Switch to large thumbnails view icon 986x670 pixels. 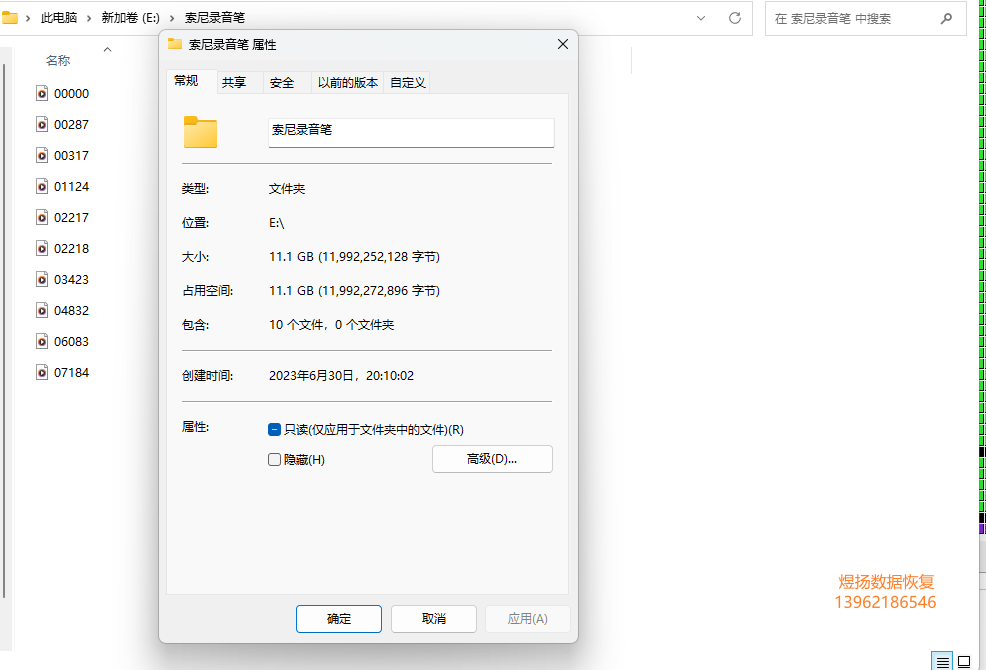pyautogui.click(x=964, y=662)
